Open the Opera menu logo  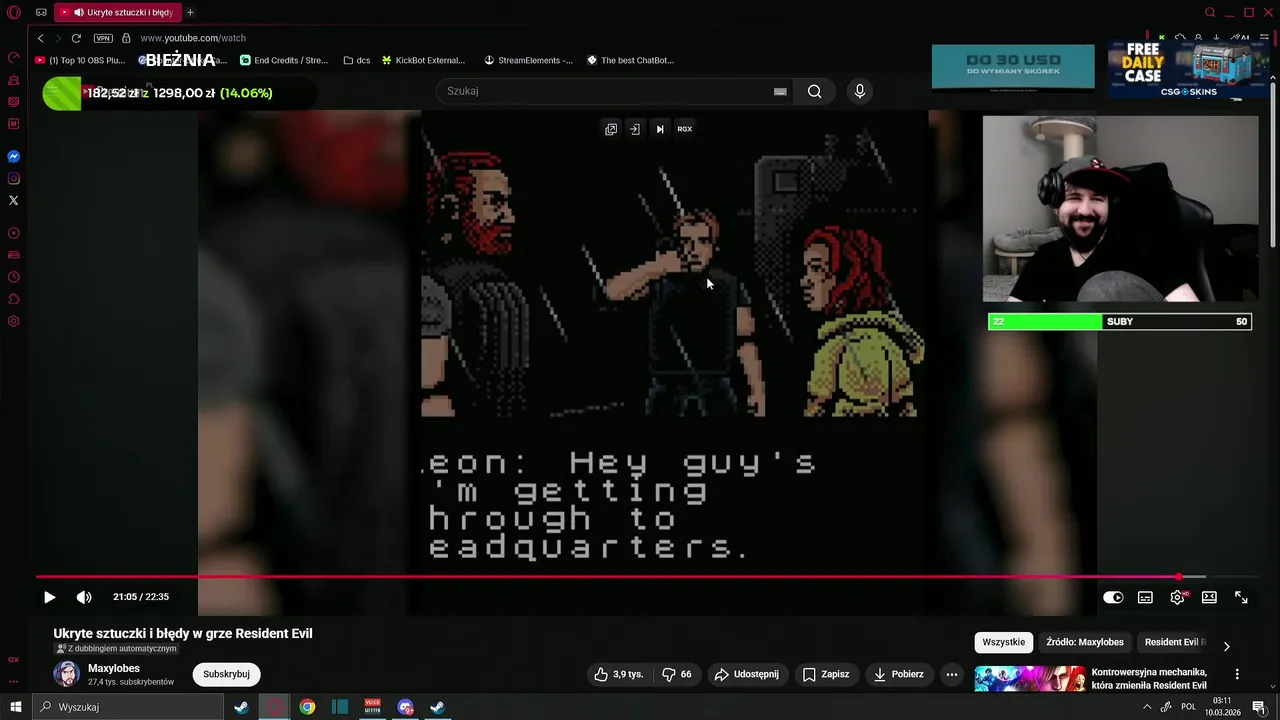[14, 13]
